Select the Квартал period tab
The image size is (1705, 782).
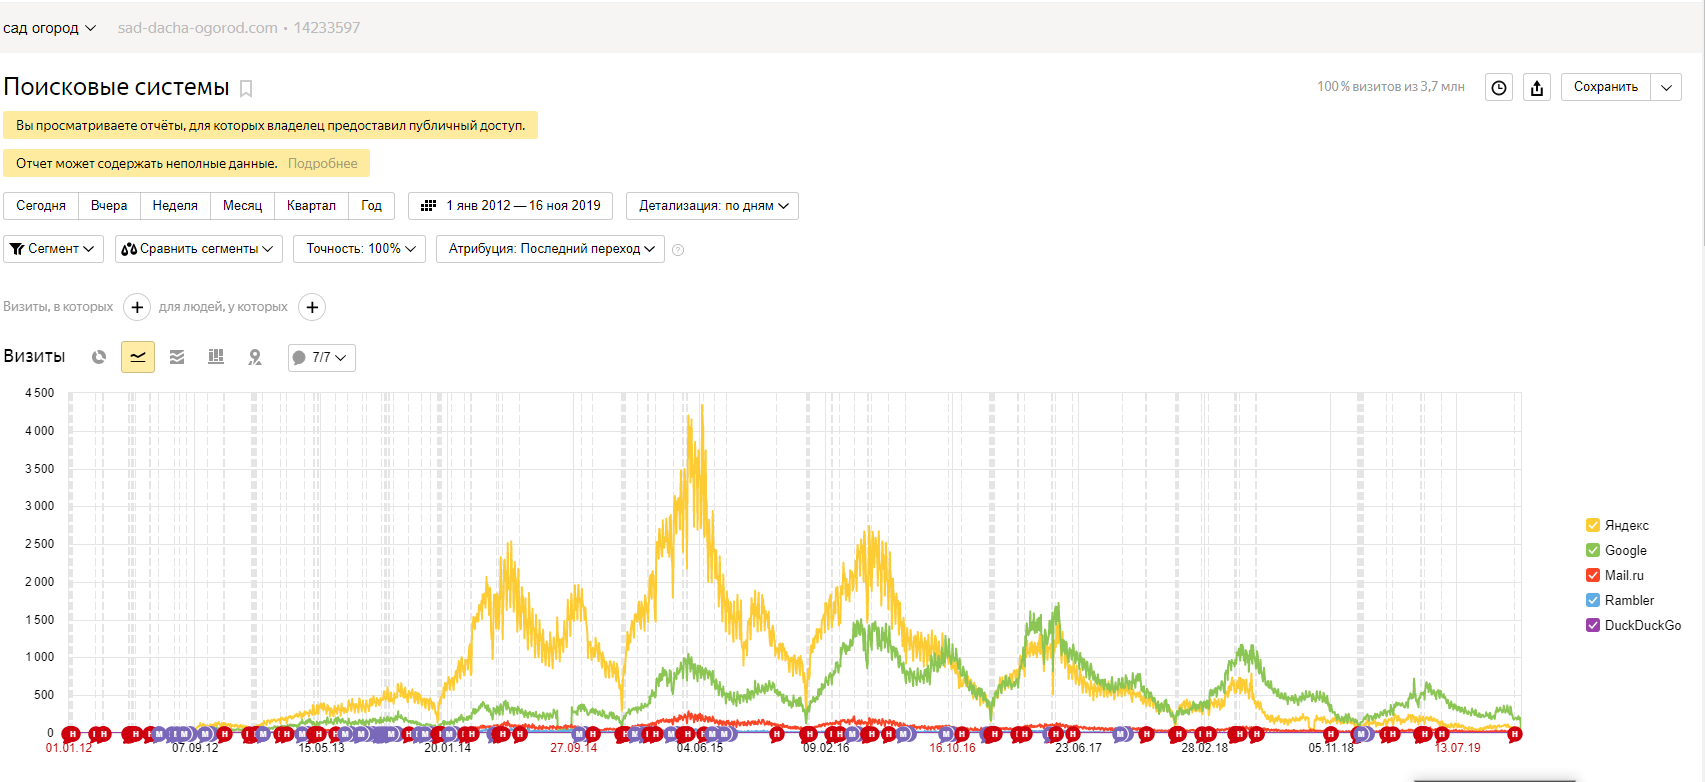311,206
